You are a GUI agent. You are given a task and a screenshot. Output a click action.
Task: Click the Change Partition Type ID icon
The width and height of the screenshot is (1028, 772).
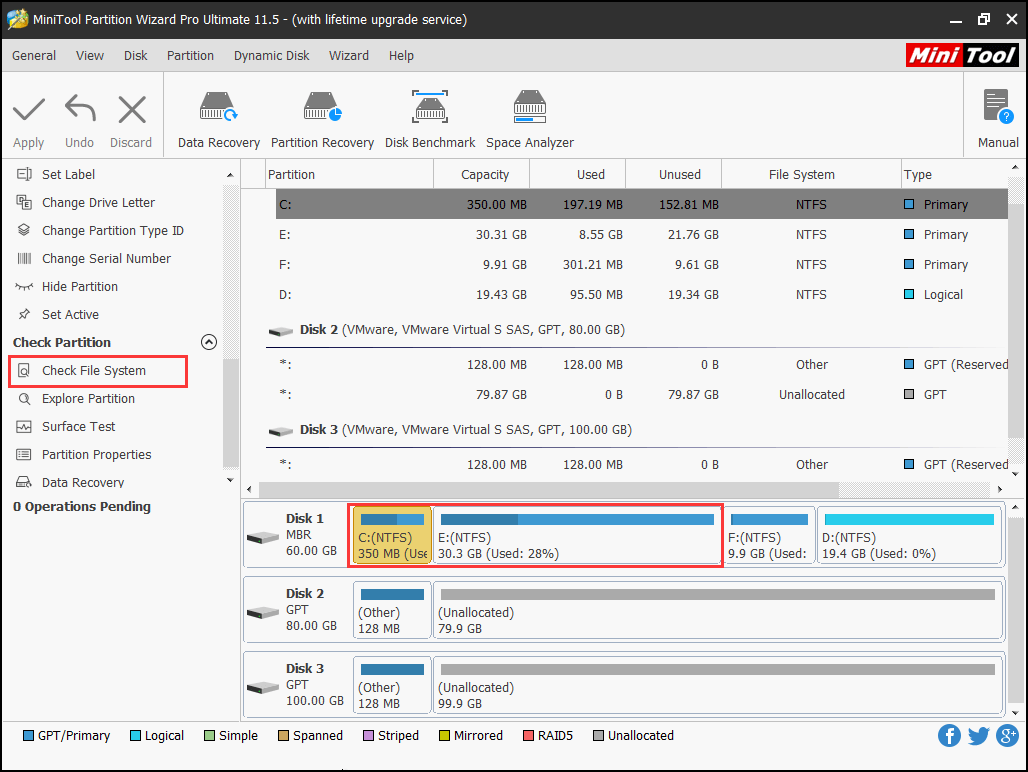(24, 230)
